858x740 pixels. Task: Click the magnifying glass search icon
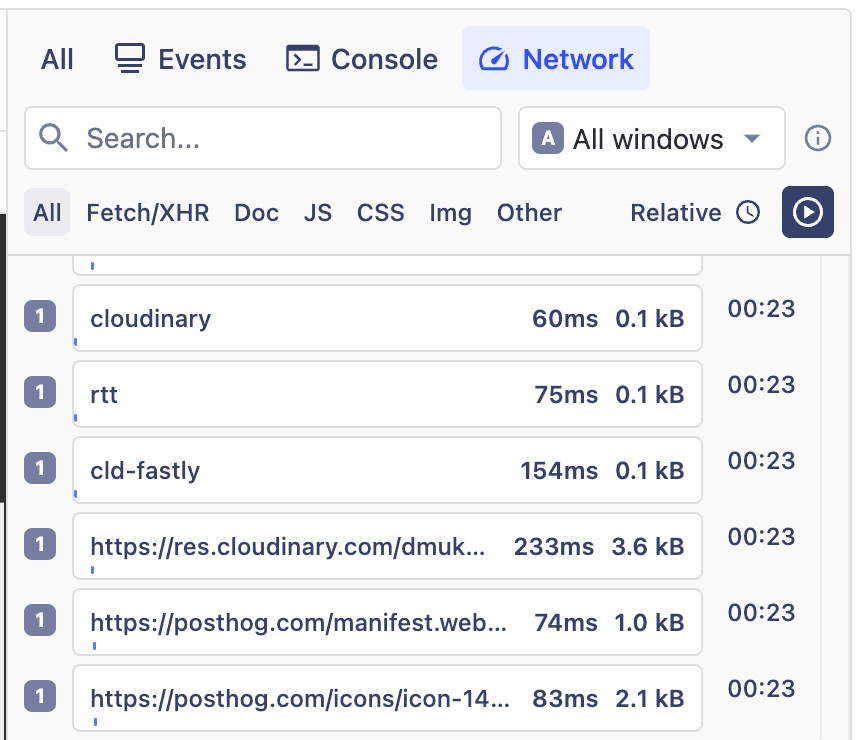[x=53, y=138]
